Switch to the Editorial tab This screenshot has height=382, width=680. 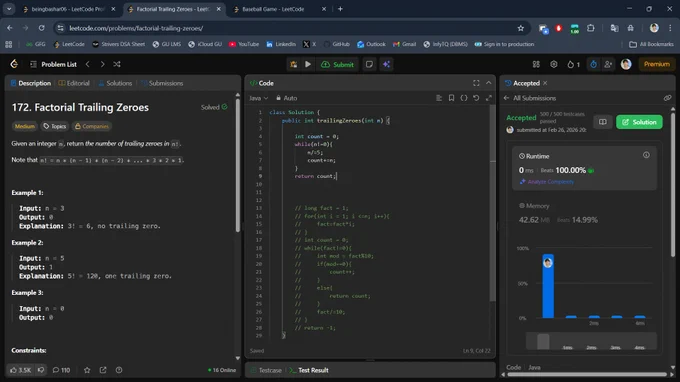[x=74, y=83]
